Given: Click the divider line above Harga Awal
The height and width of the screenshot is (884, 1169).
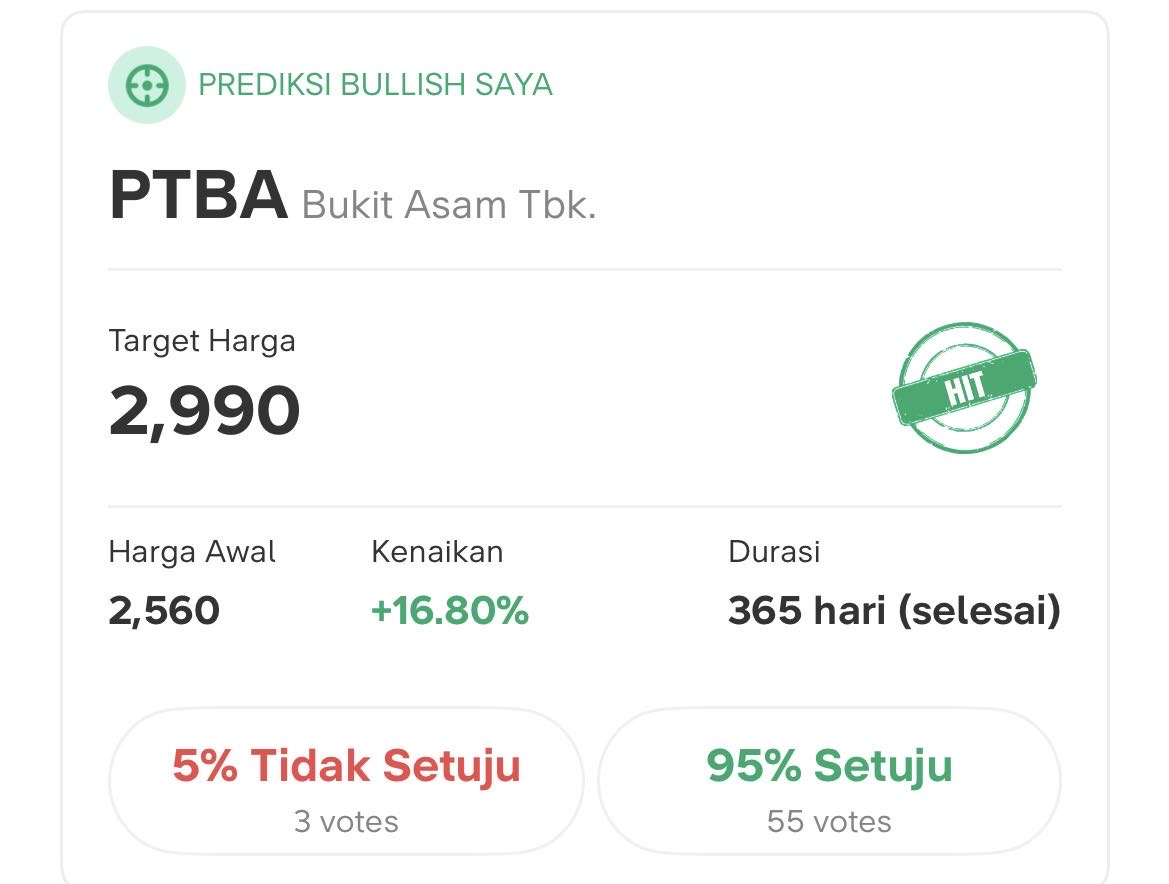Looking at the screenshot, I should [585, 506].
